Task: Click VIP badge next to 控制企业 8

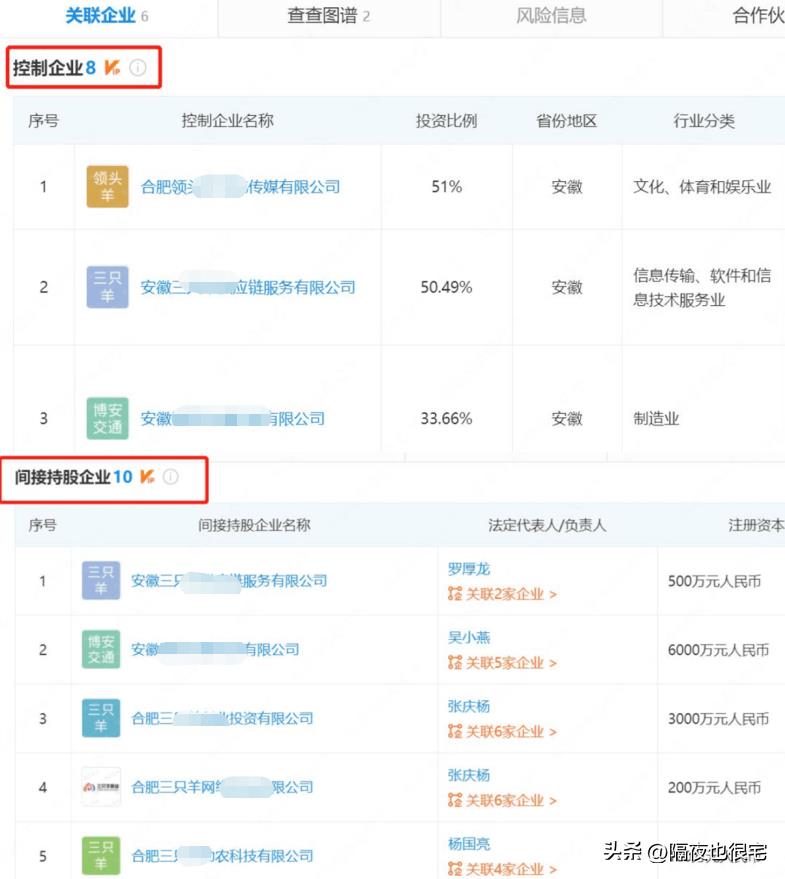Action: (113, 68)
